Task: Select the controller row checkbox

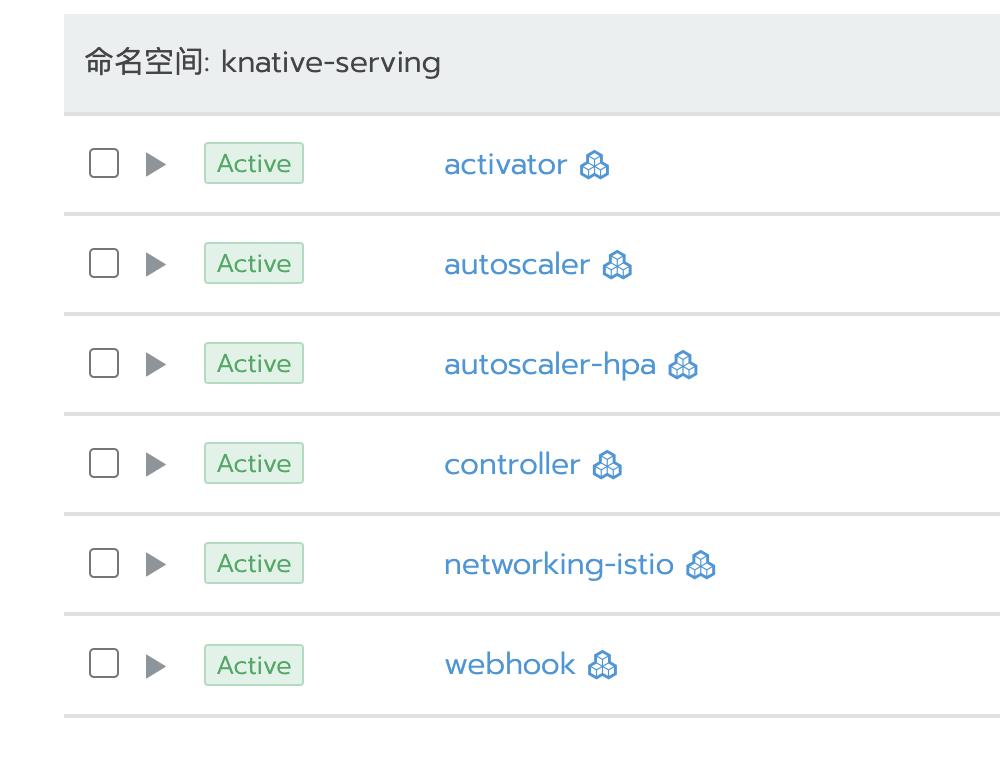Action: pyautogui.click(x=104, y=463)
